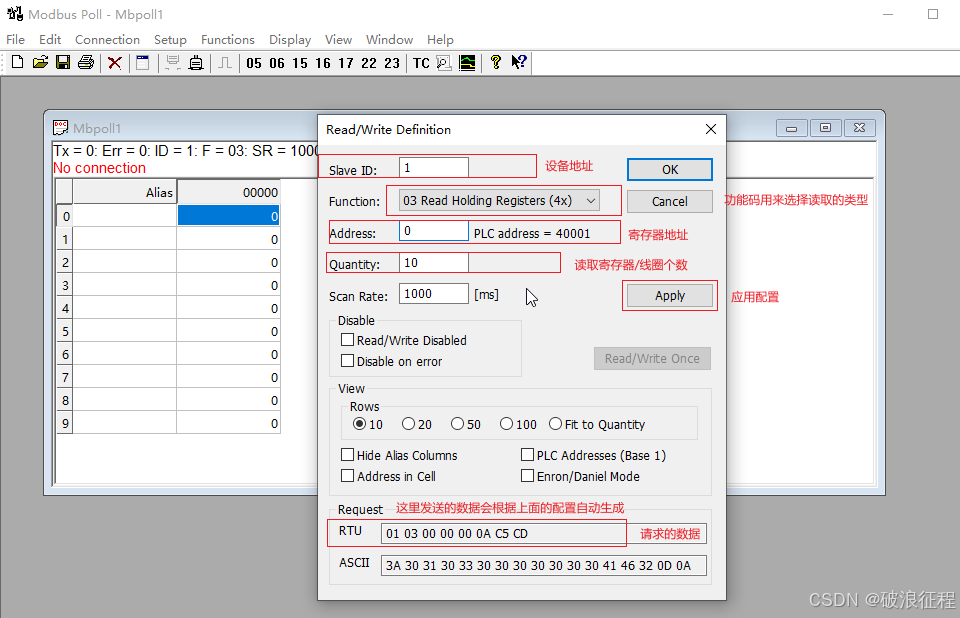The width and height of the screenshot is (960, 618).
Task: Click the Print toolbar icon
Action: [x=86, y=62]
